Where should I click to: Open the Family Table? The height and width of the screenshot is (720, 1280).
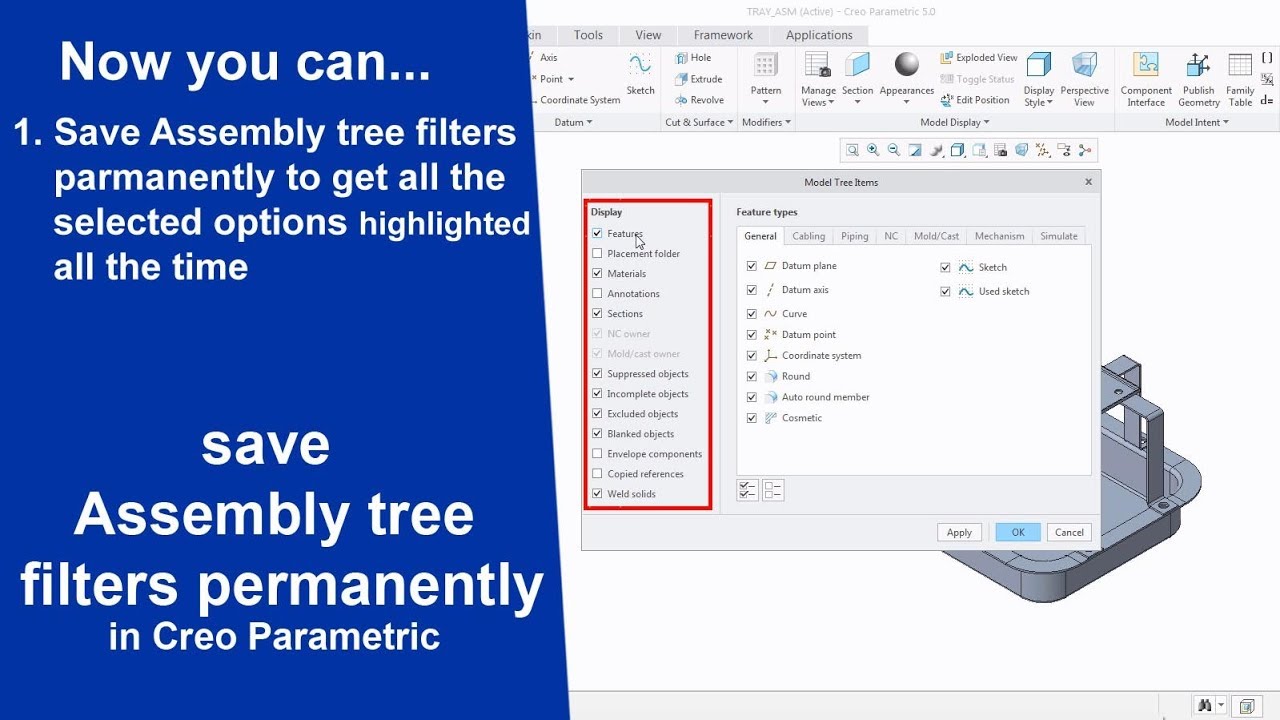pos(1240,79)
